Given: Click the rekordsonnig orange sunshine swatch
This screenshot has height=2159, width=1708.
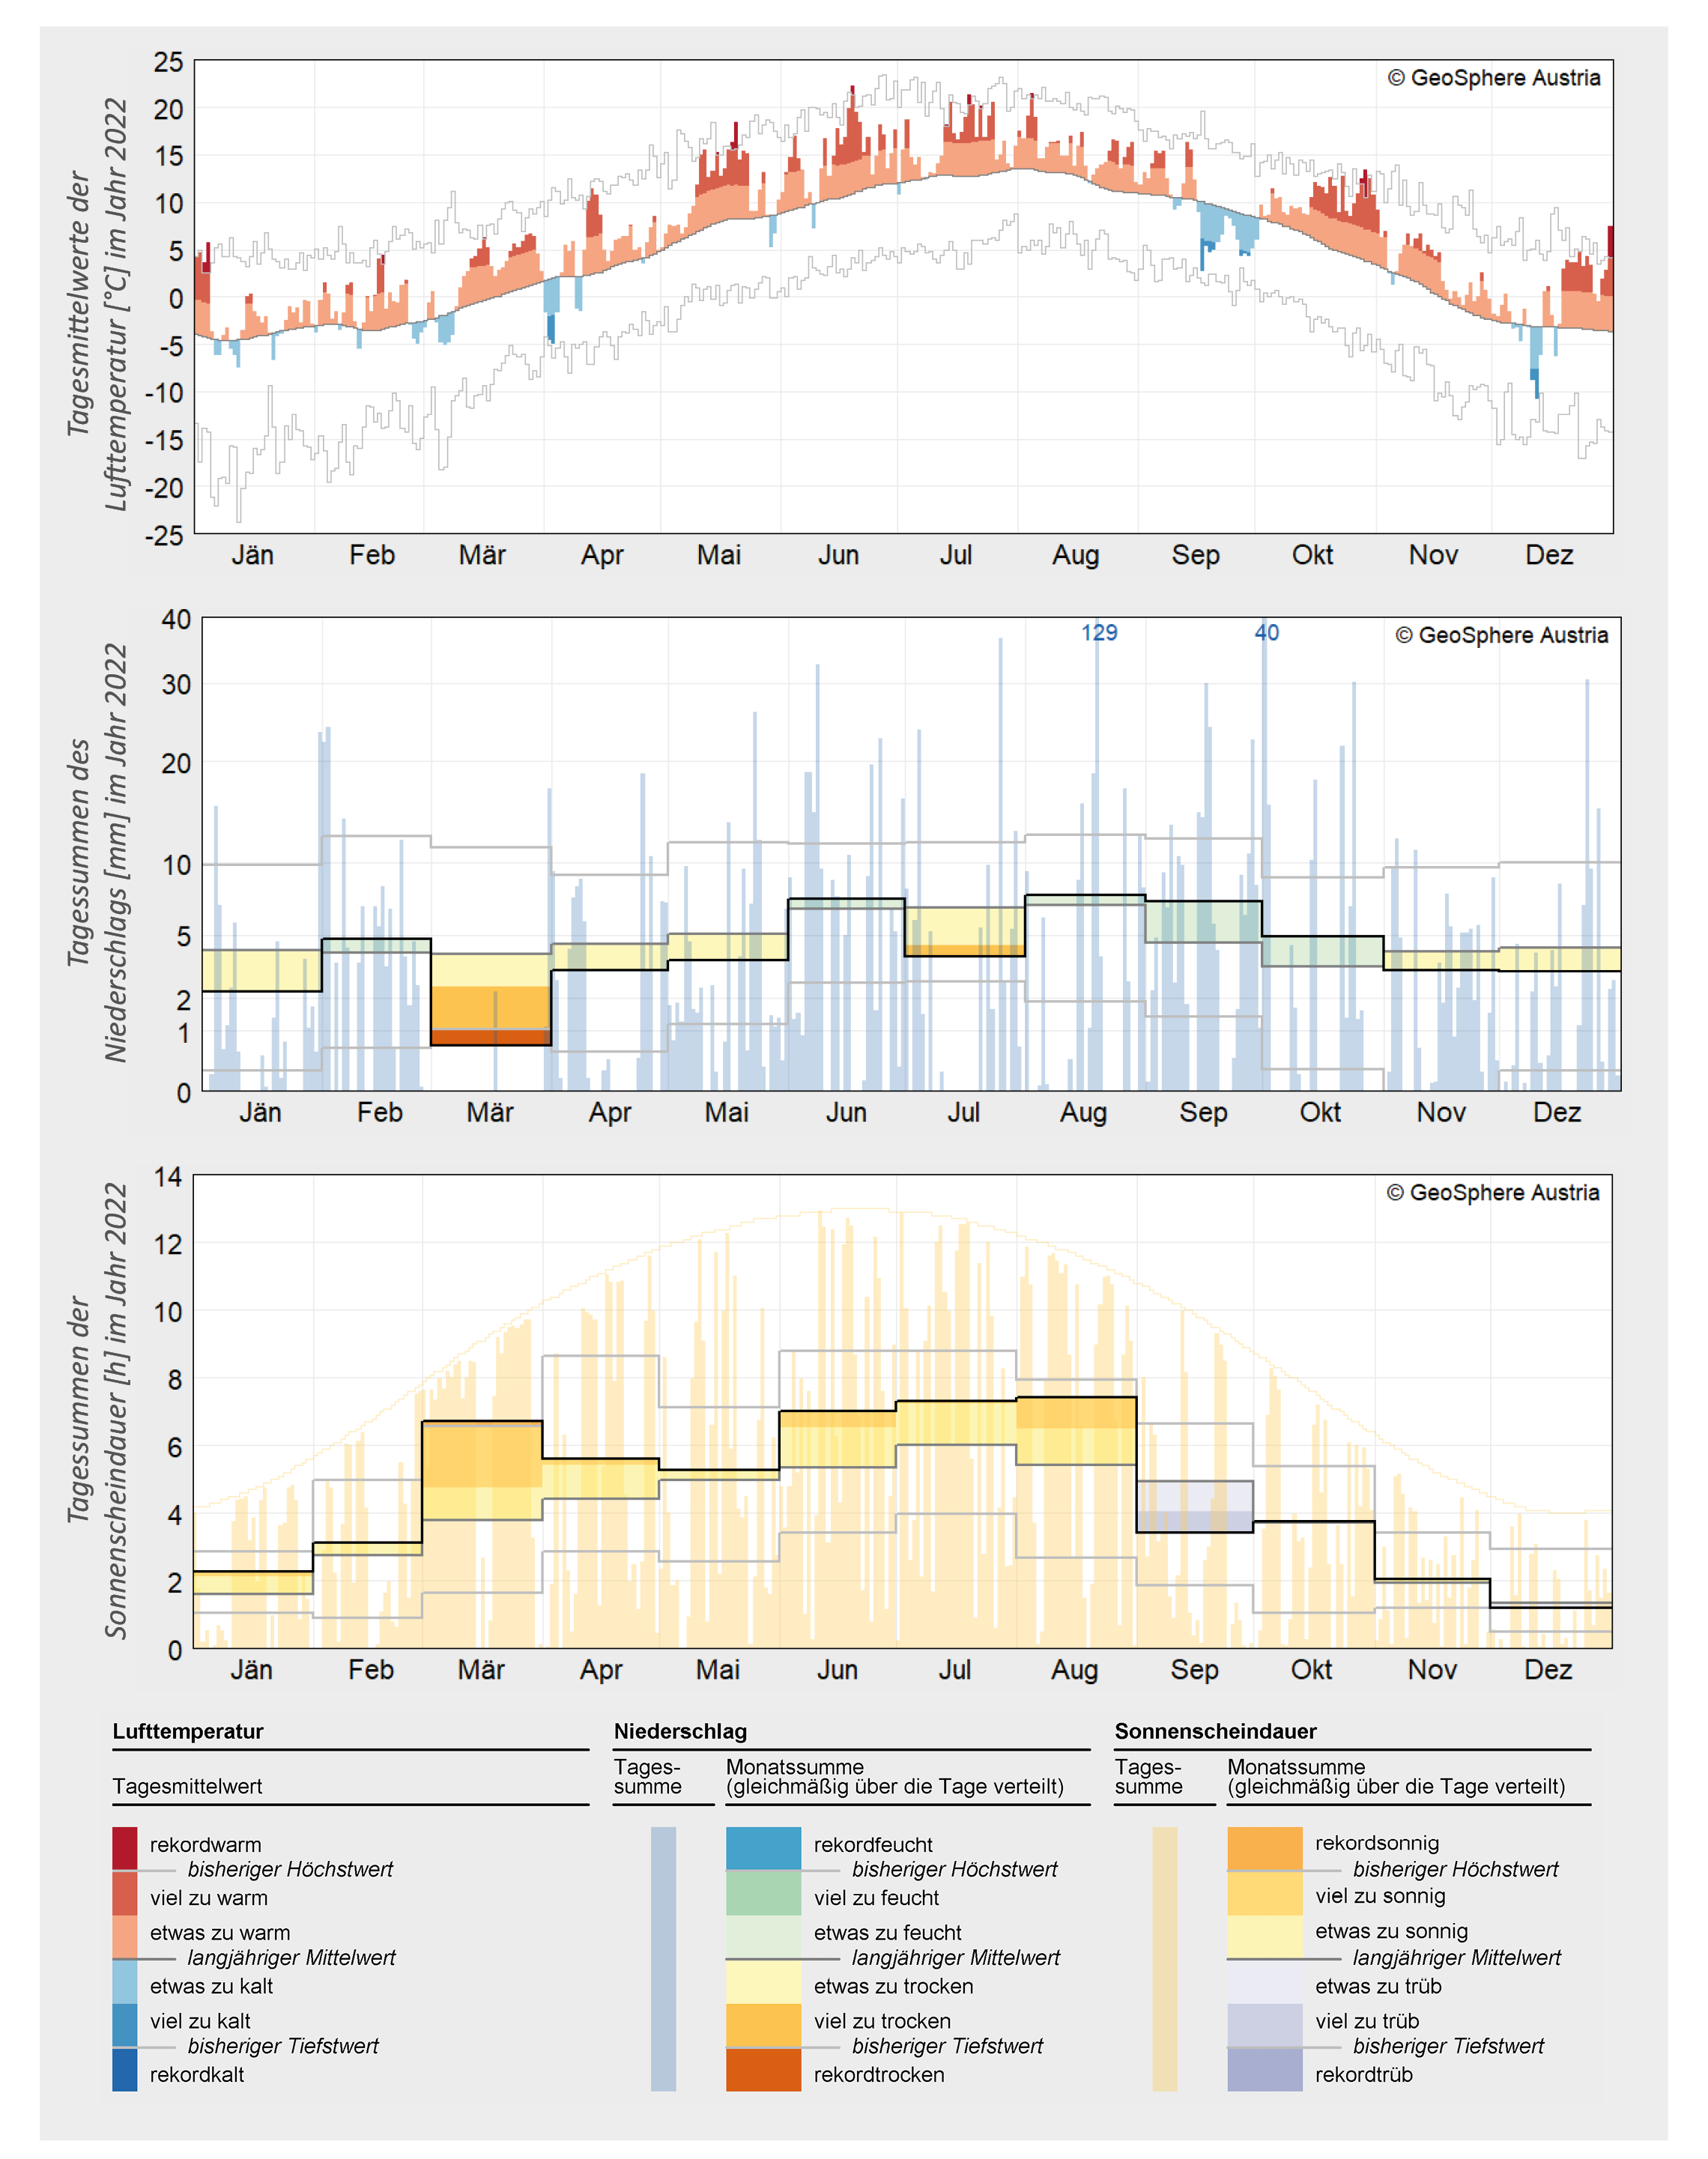Looking at the screenshot, I should (x=1265, y=1847).
